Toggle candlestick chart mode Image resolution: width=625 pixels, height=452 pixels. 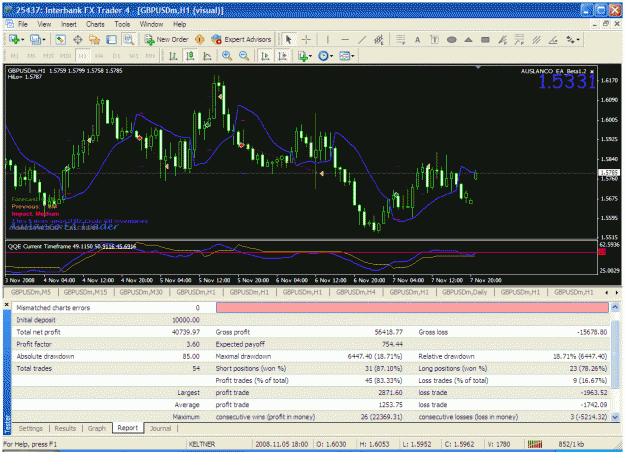click(x=190, y=56)
